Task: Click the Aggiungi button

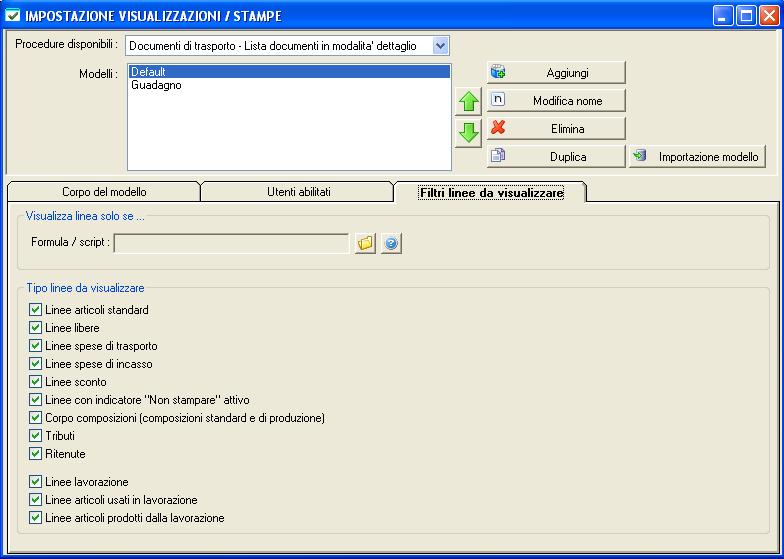Action: coord(556,72)
